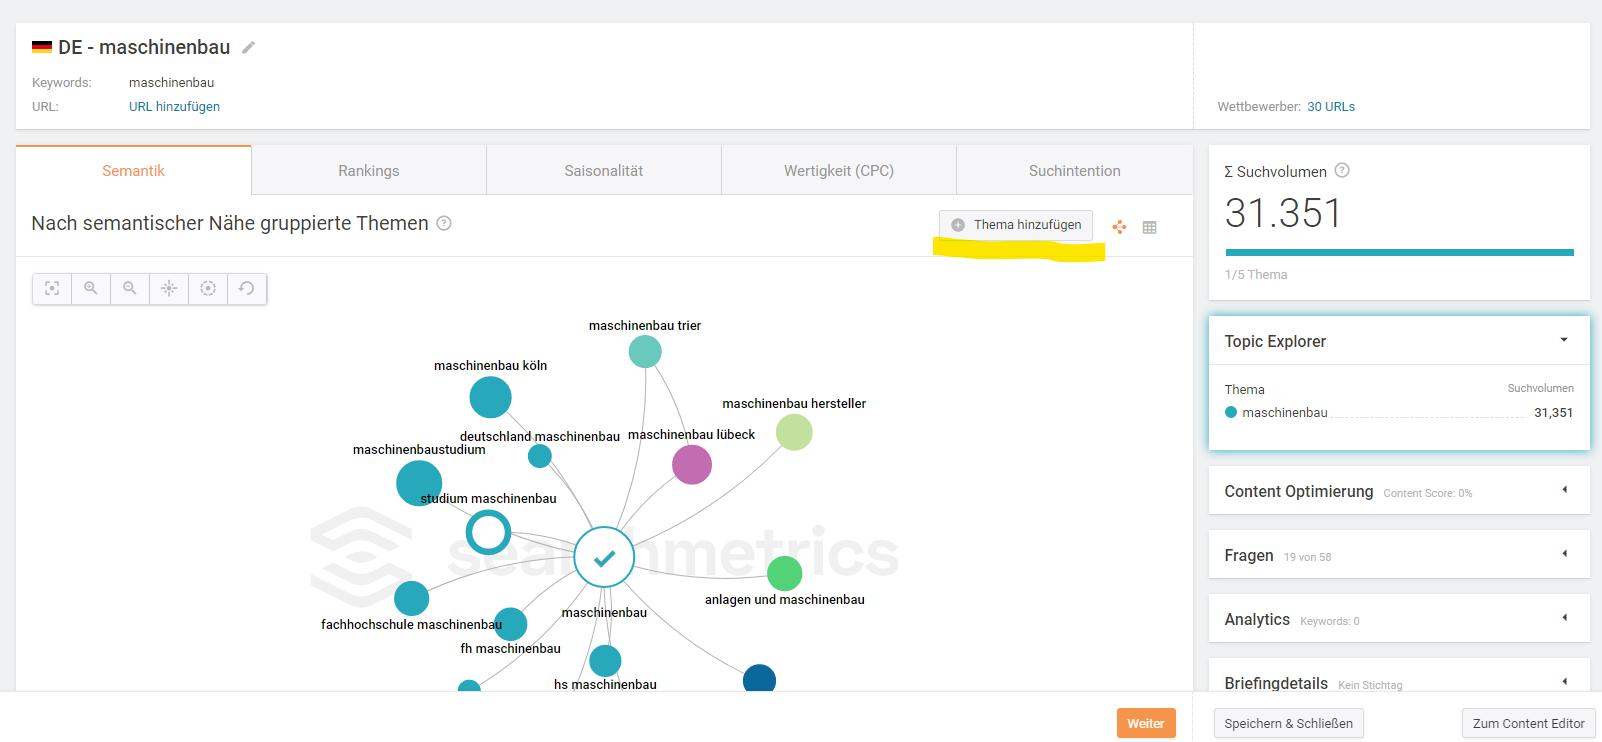Click the maschinenbau keyword value
The height and width of the screenshot is (742, 1602).
(x=171, y=83)
